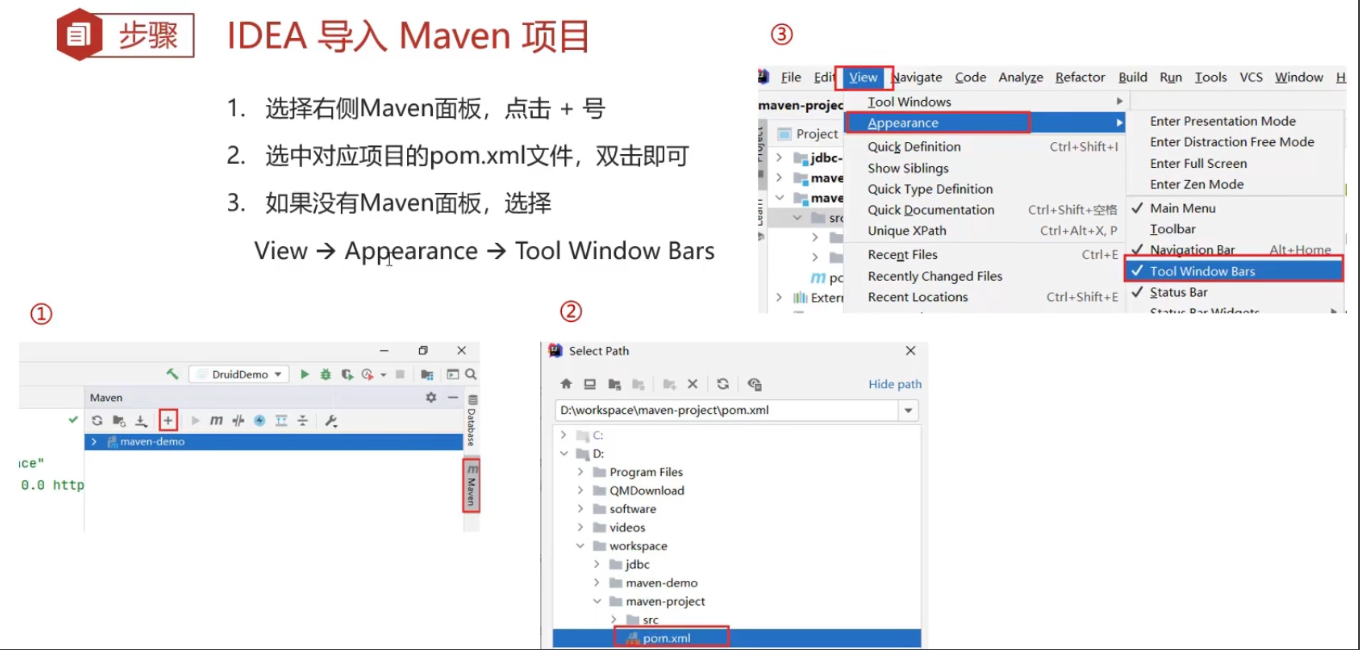Screen dimensions: 1360x650
Task: Click the Home icon in Select Path
Action: [x=566, y=384]
